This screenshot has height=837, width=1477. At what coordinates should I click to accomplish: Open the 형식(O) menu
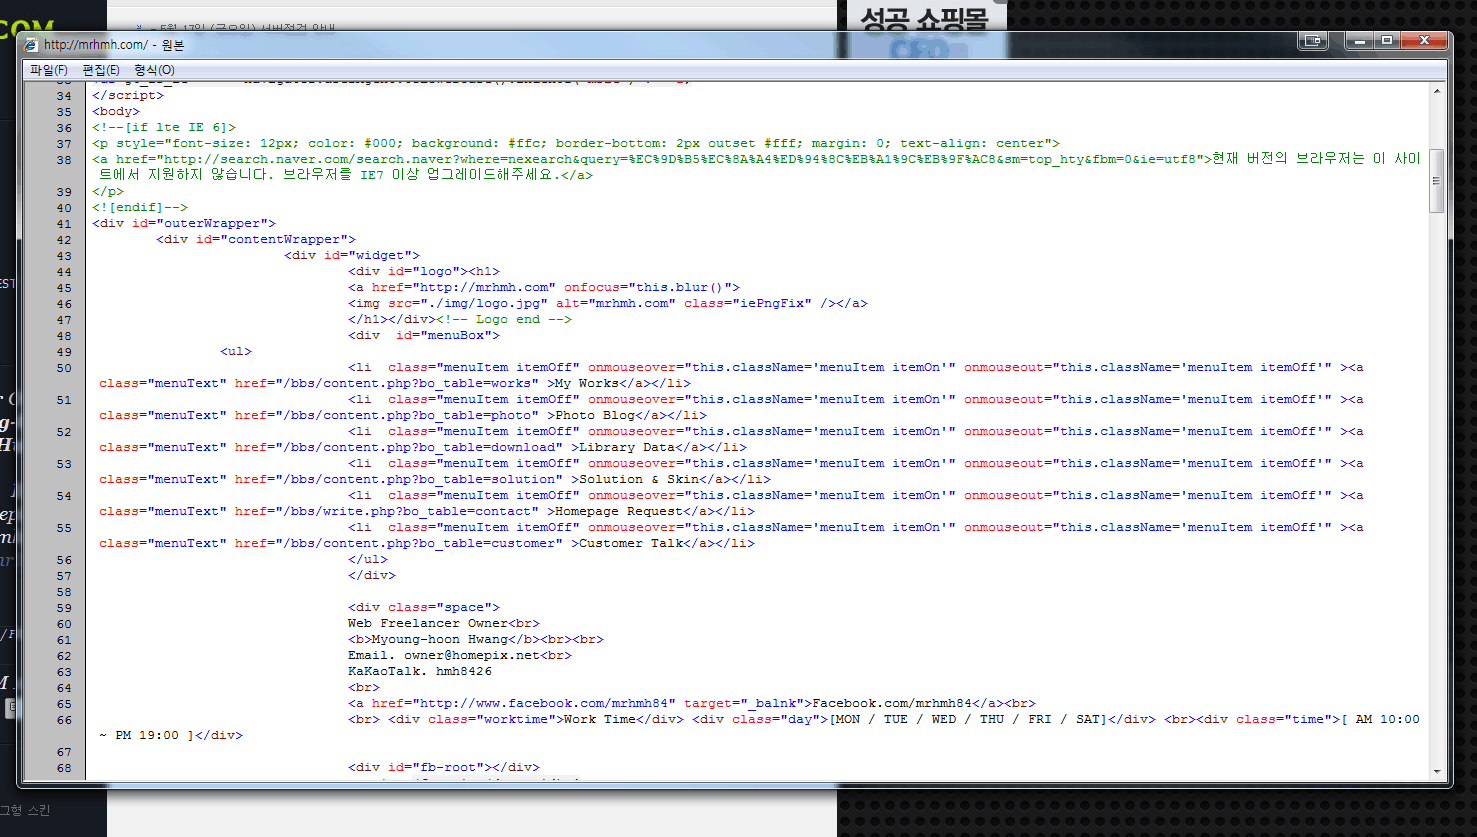(x=154, y=70)
